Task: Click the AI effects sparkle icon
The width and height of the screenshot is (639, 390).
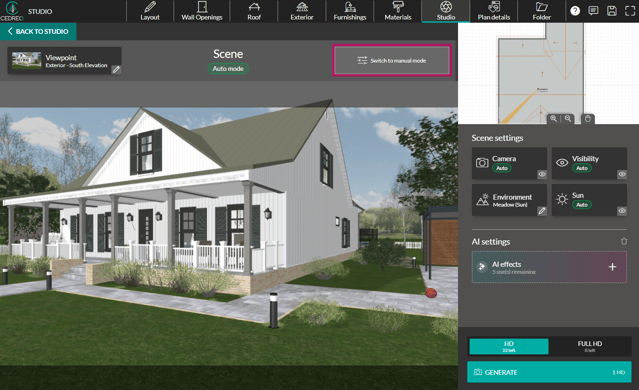Action: [482, 267]
